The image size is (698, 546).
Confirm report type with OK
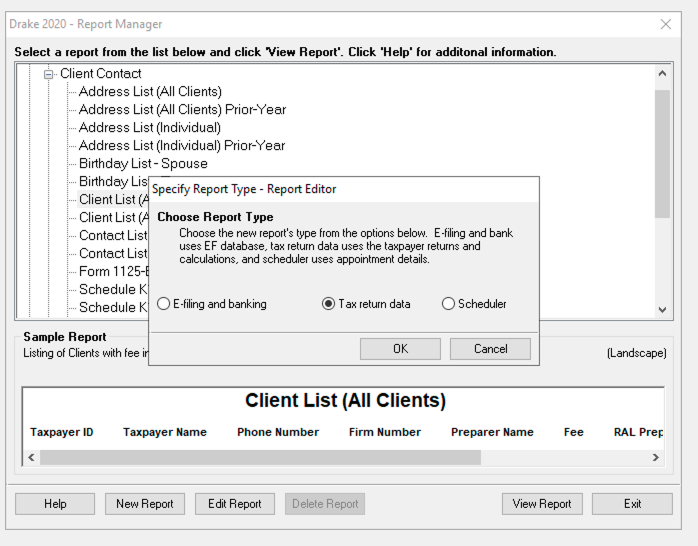400,349
